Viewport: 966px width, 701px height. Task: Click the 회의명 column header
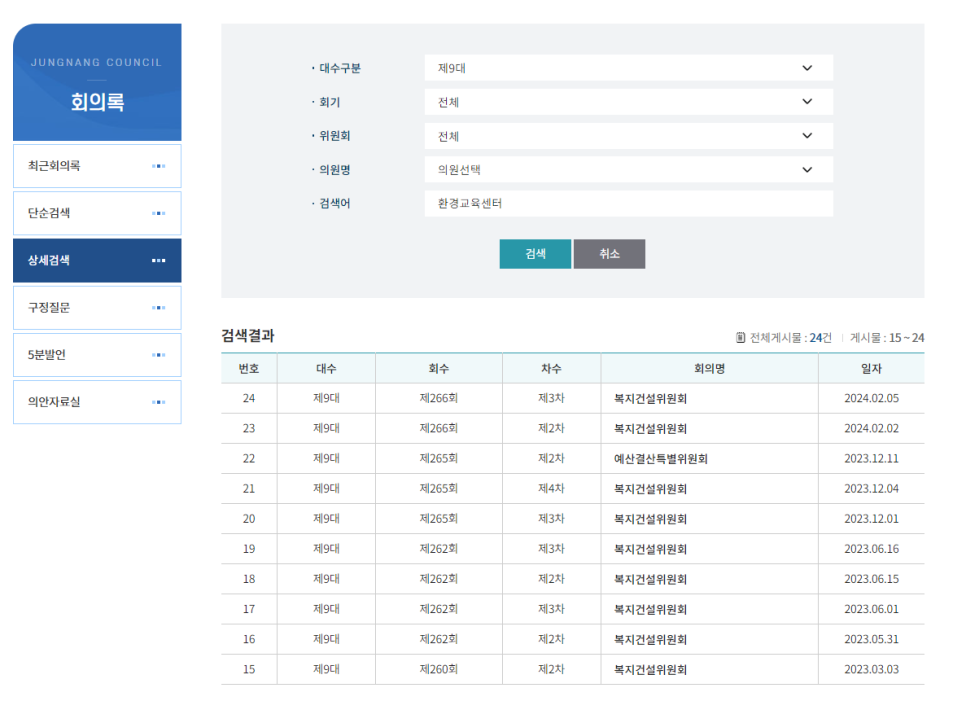pos(709,368)
